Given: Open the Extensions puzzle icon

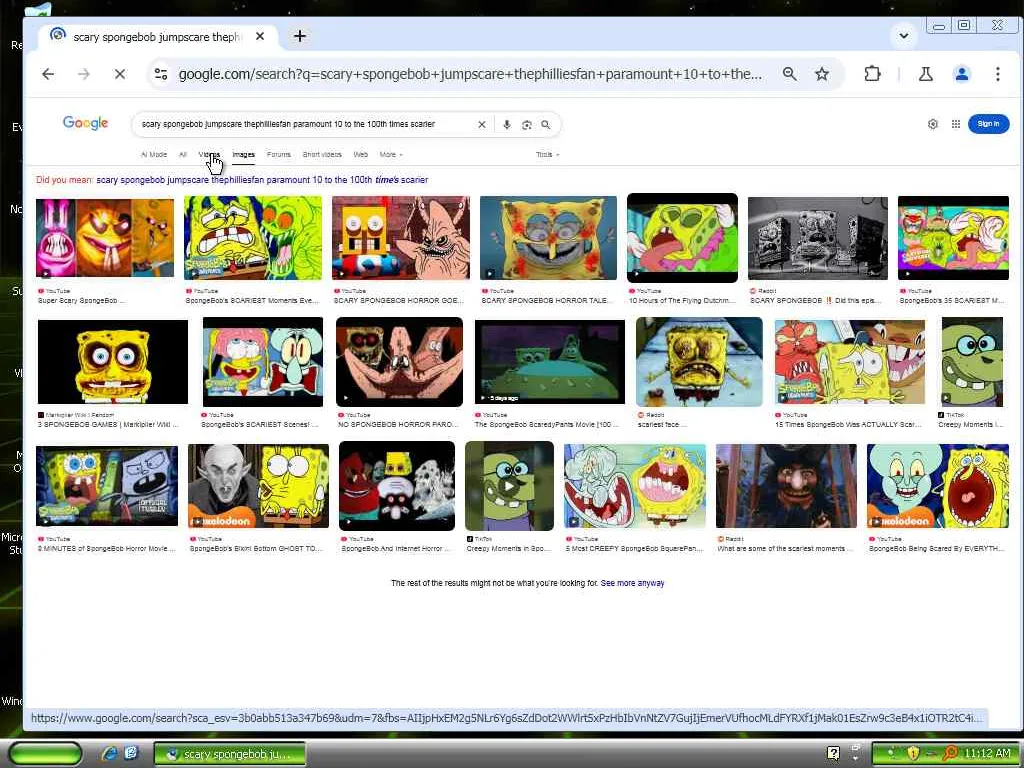Looking at the screenshot, I should click(x=872, y=74).
